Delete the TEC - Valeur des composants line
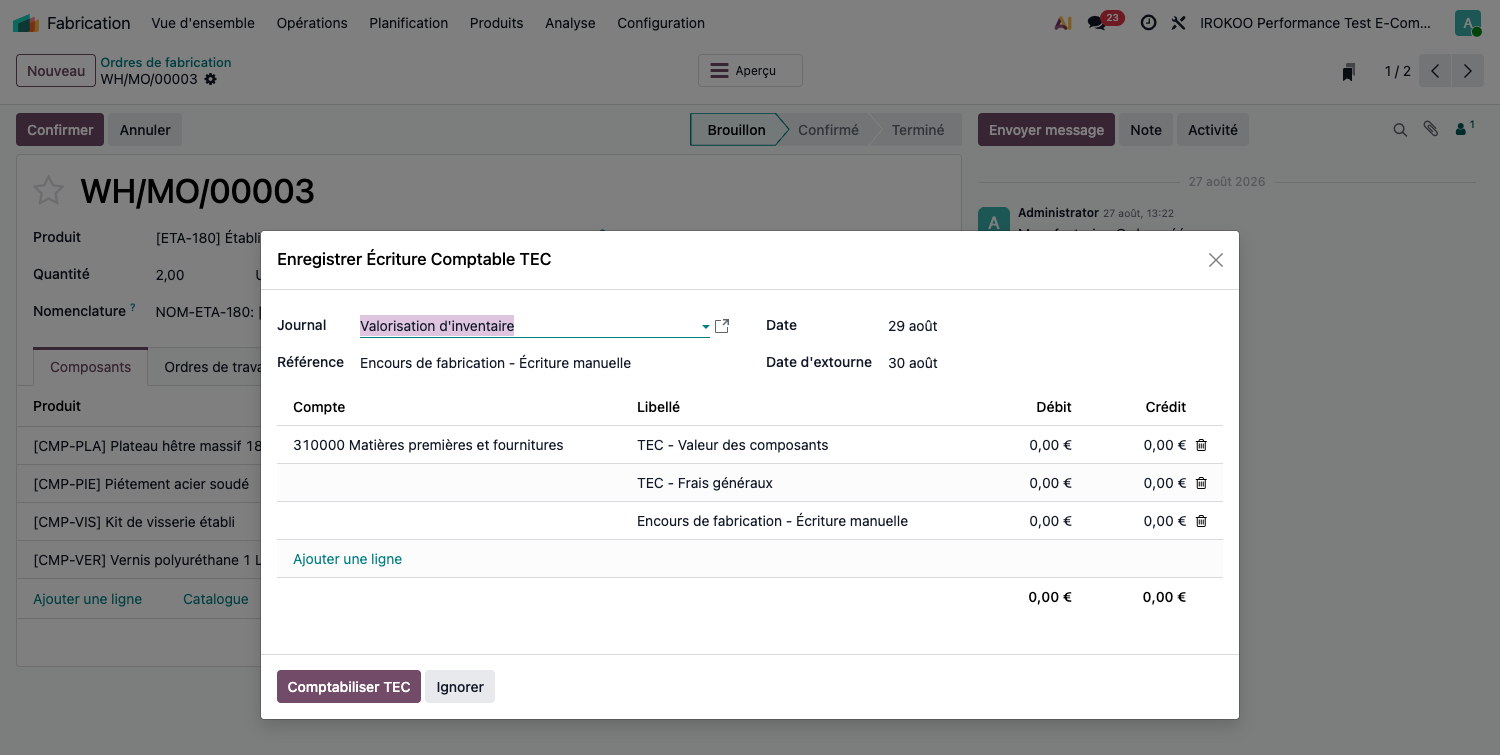The width and height of the screenshot is (1500, 755). point(1201,445)
